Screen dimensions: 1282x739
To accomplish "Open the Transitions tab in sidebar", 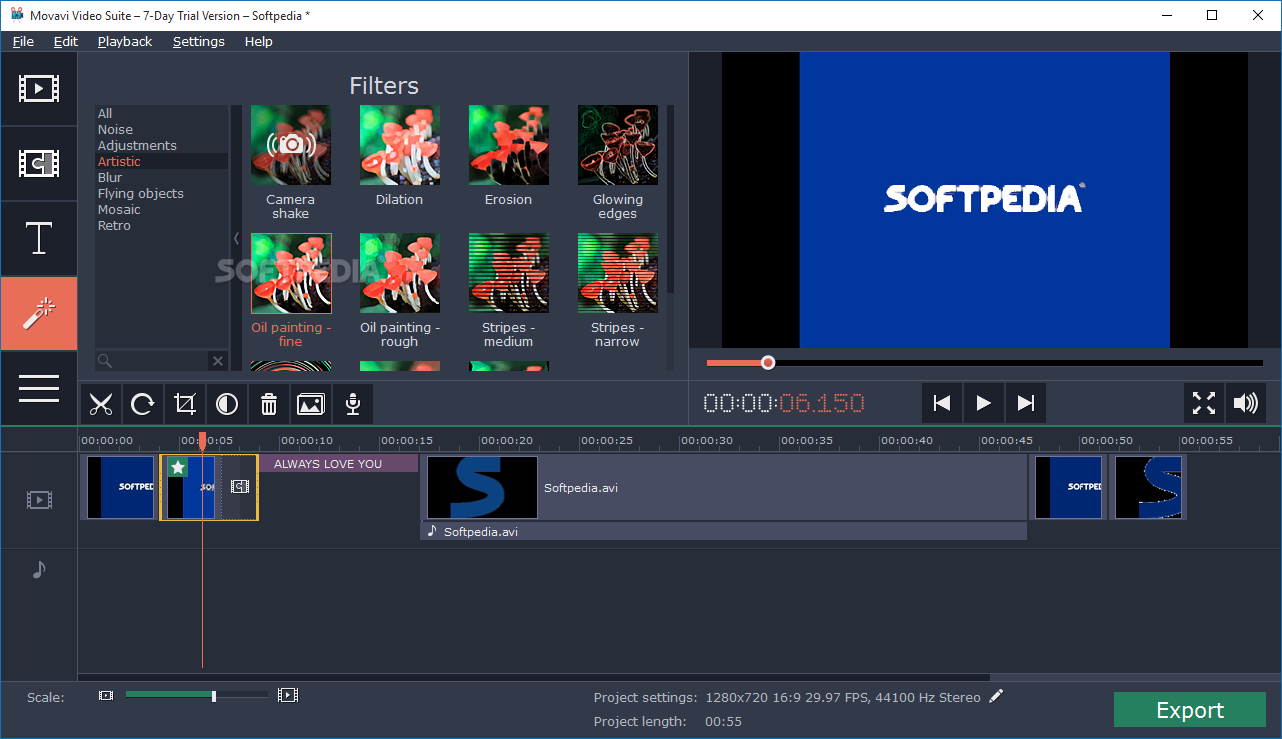I will tap(38, 163).
